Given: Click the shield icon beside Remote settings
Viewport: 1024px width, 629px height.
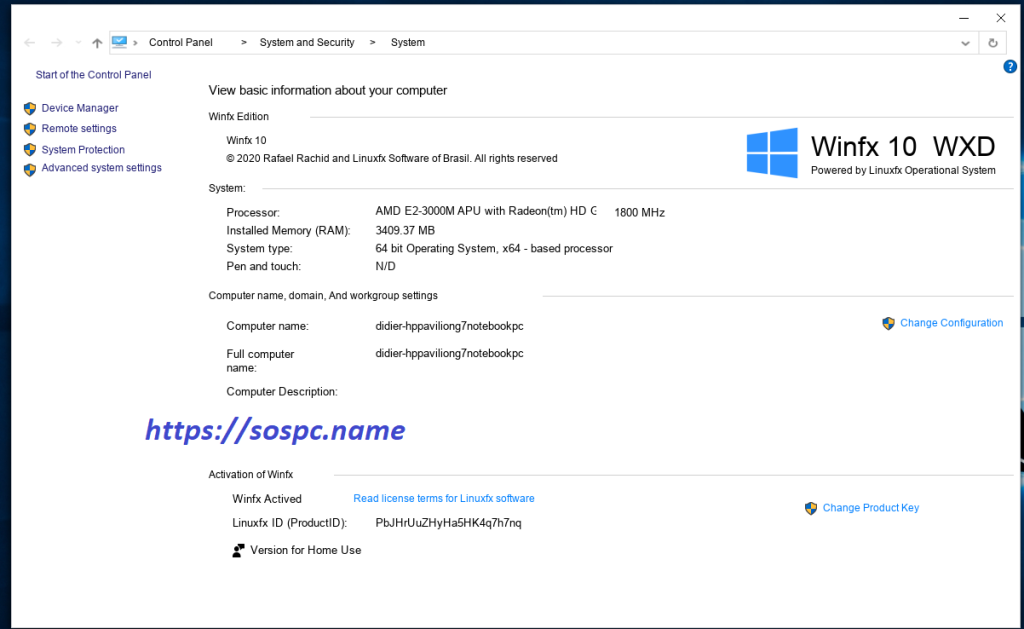Looking at the screenshot, I should coord(29,128).
